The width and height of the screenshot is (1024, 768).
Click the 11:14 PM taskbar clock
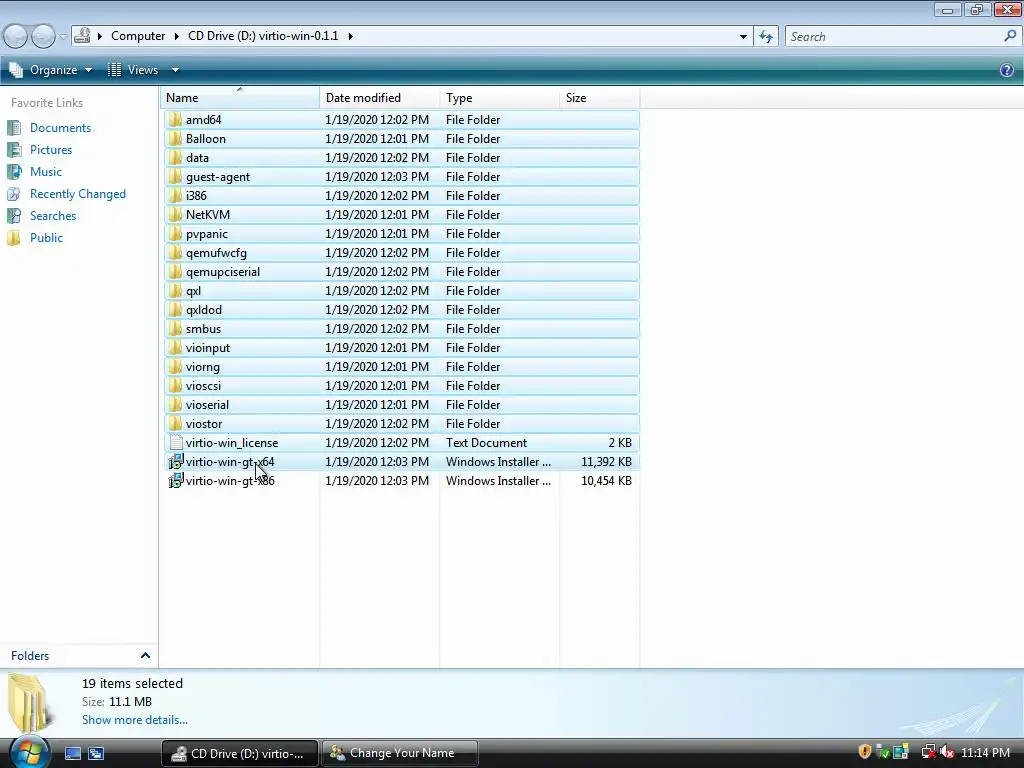tap(985, 753)
